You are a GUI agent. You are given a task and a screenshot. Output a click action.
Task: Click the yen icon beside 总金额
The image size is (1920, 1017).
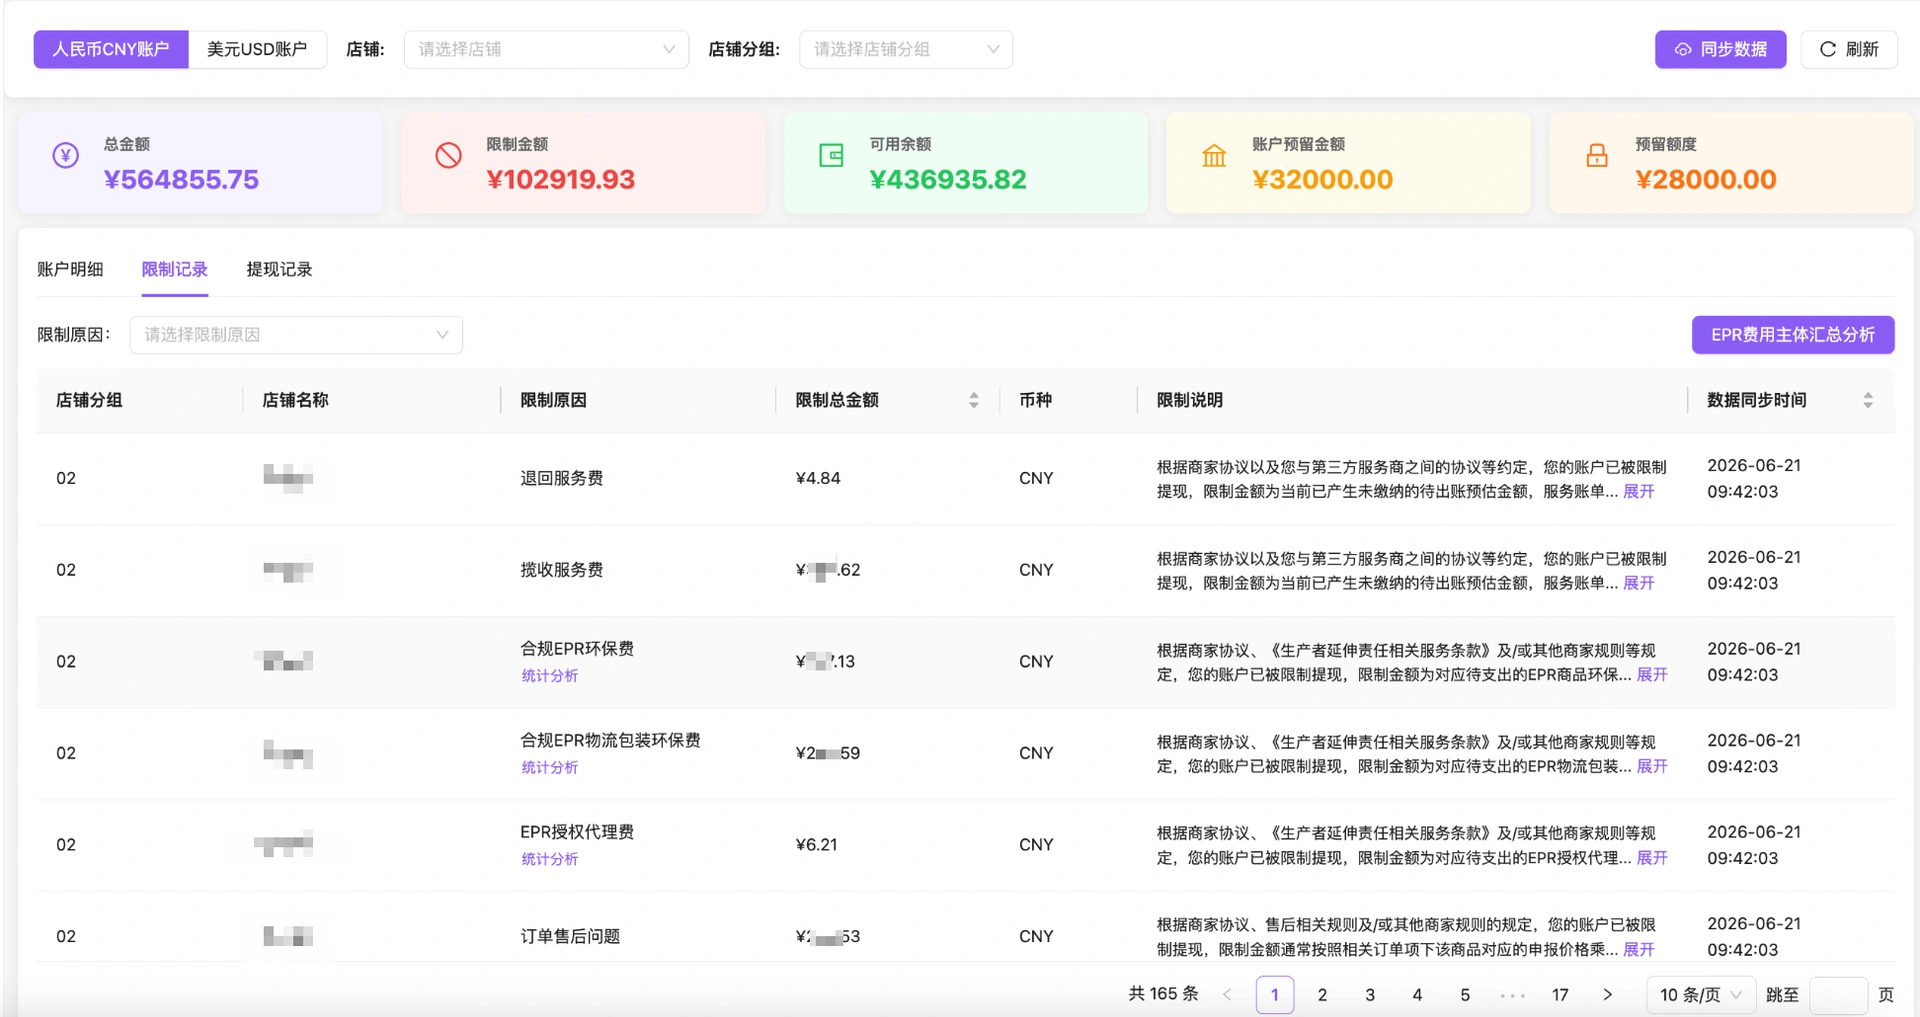(66, 155)
